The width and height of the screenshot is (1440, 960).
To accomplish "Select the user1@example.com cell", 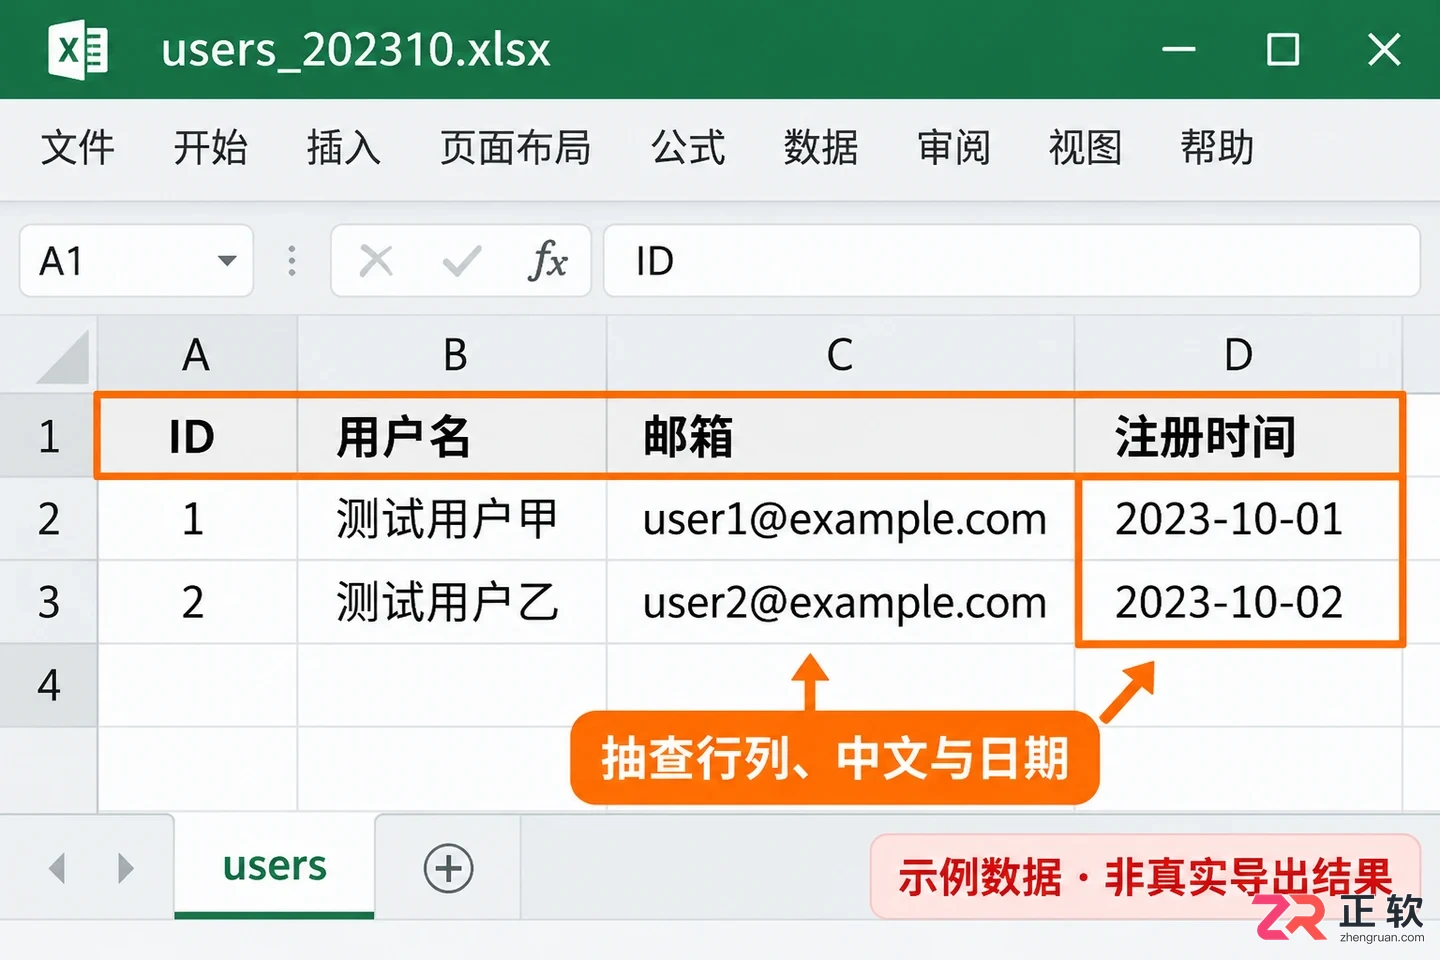I will [840, 519].
